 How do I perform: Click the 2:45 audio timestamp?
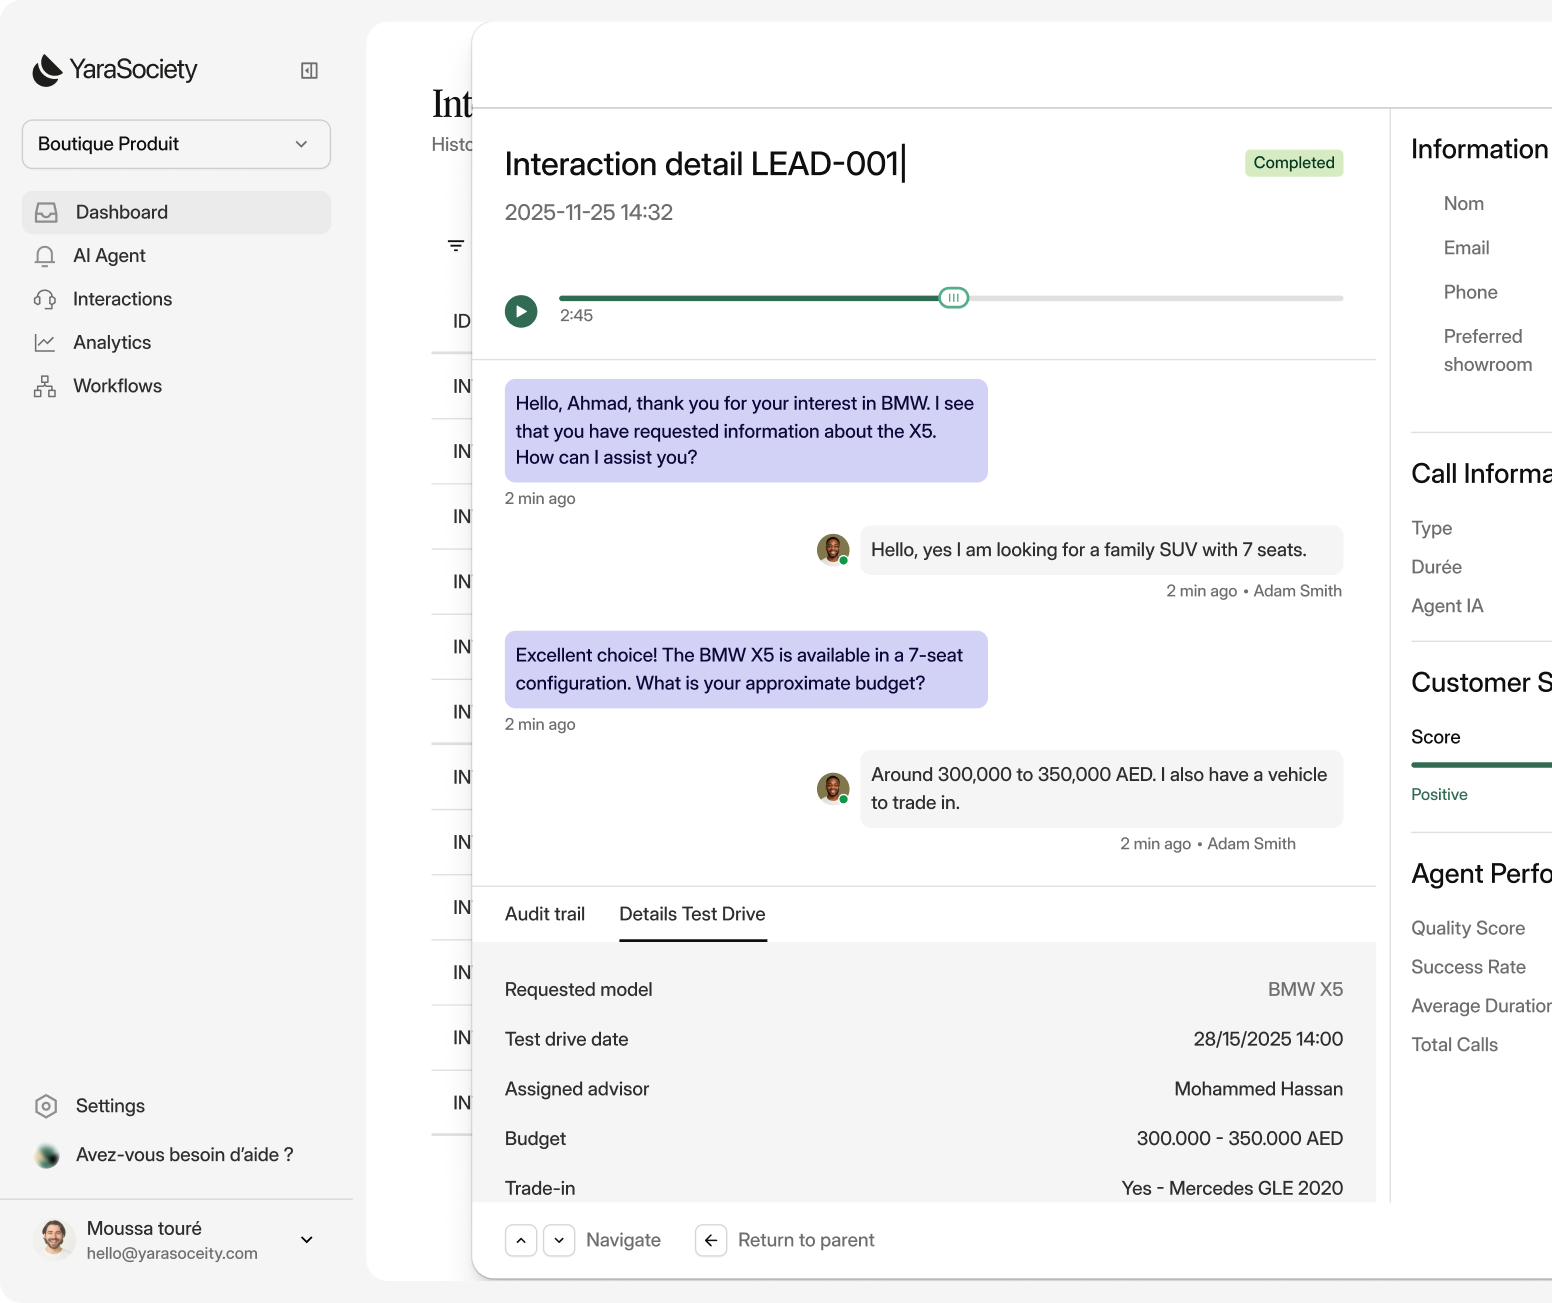click(576, 316)
